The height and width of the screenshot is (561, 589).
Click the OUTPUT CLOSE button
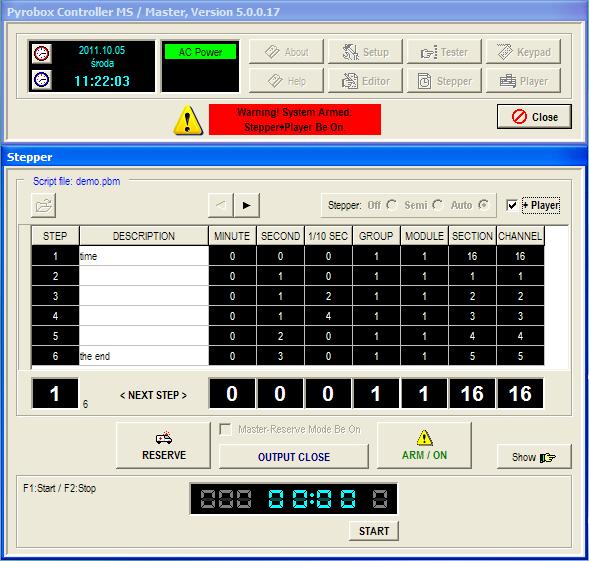coord(294,457)
